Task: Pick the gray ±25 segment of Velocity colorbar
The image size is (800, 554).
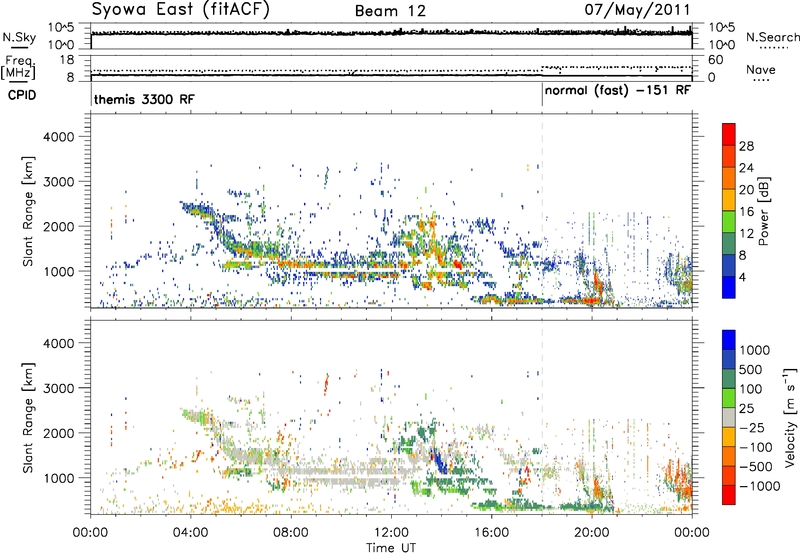Action: pos(729,418)
